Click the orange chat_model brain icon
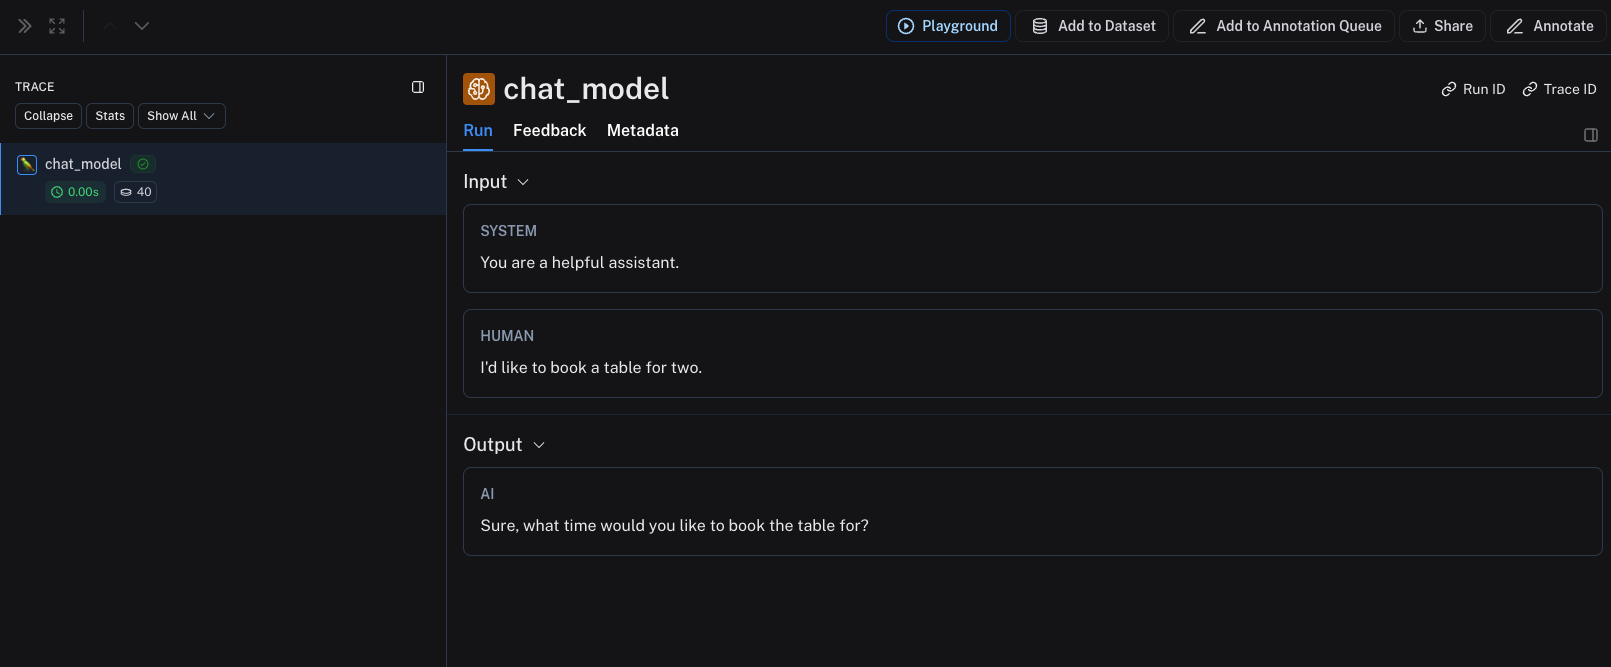The width and height of the screenshot is (1611, 667). pos(479,89)
